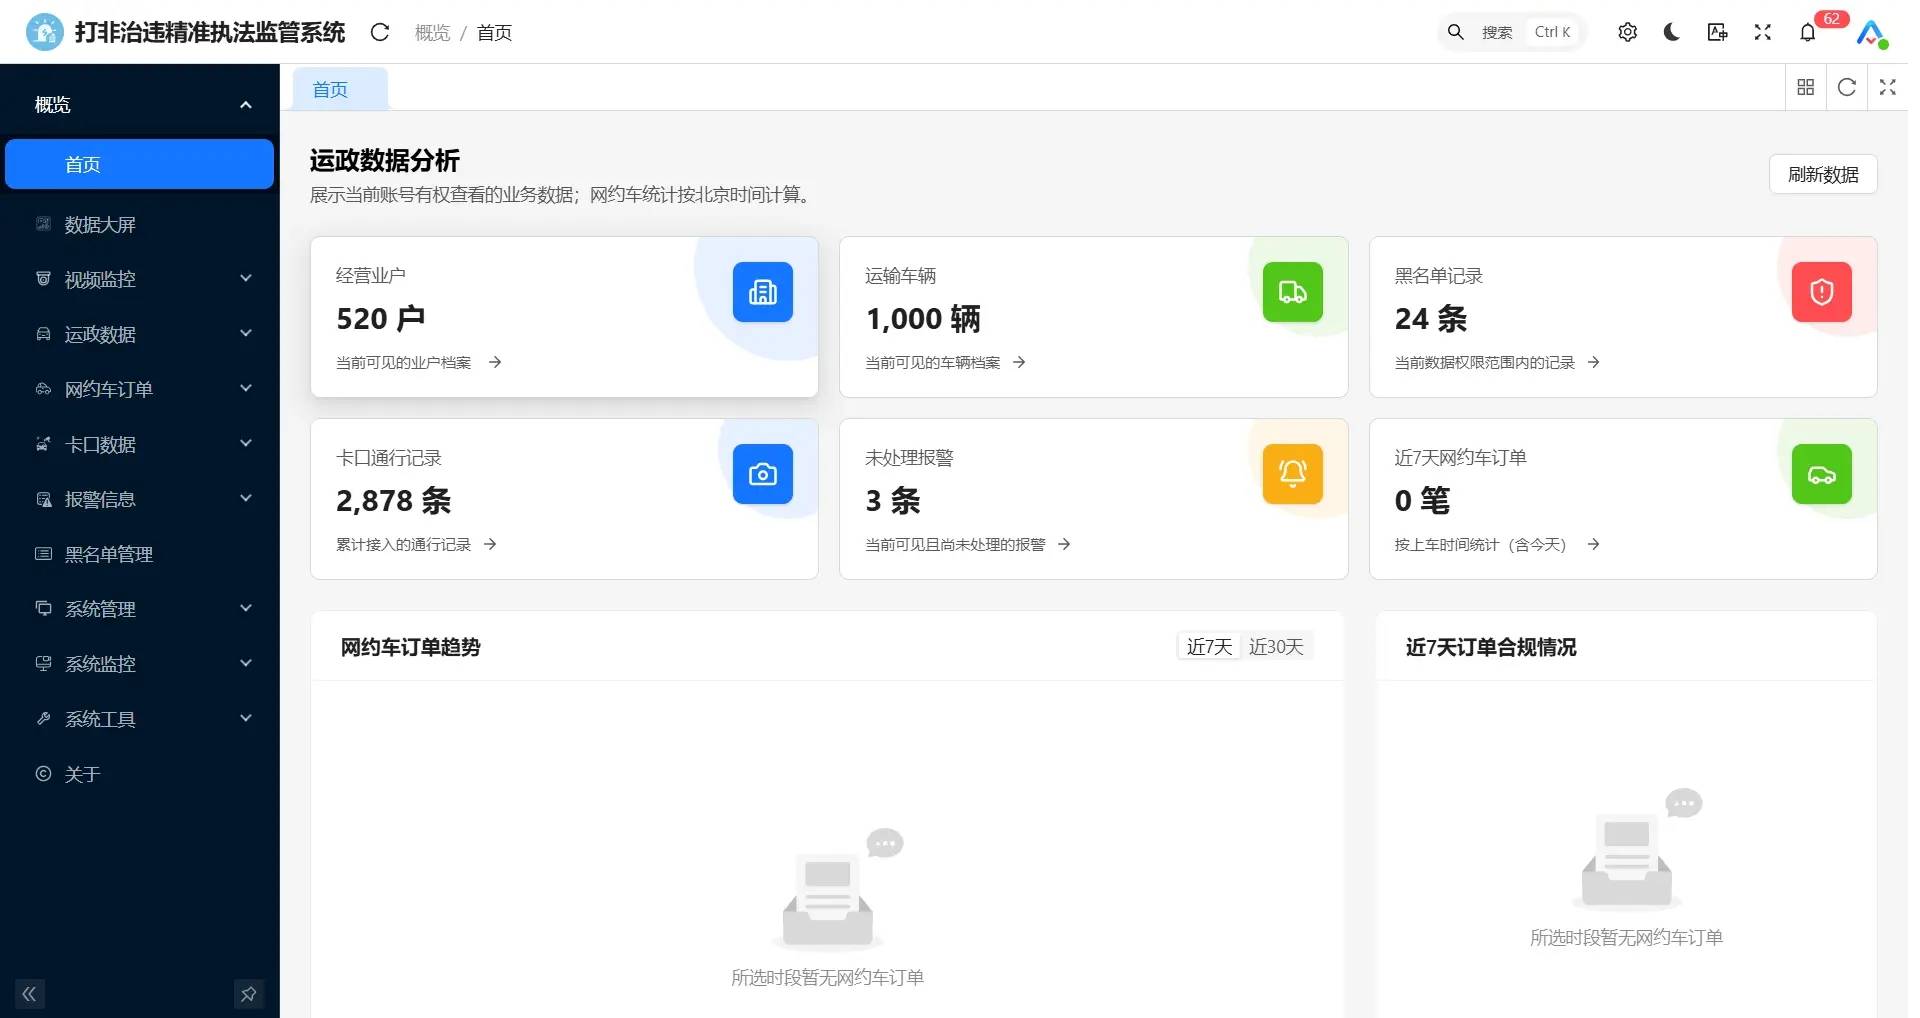Click the 黑名单记录 shield icon
Image resolution: width=1920 pixels, height=1018 pixels.
[x=1821, y=292]
